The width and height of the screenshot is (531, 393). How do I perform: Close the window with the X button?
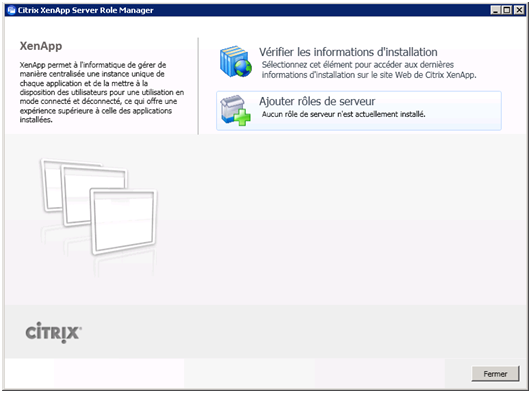click(x=519, y=10)
